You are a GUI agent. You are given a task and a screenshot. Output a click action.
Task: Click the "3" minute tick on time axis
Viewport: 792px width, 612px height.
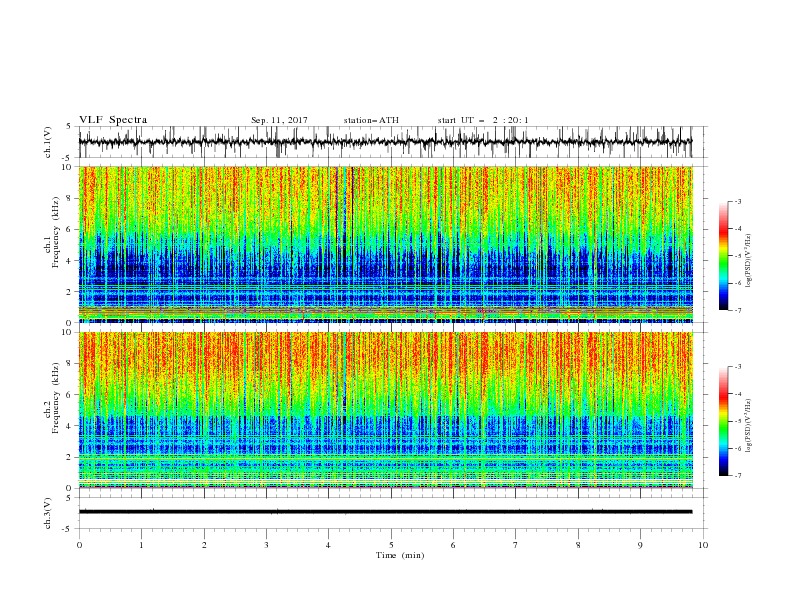[x=266, y=545]
